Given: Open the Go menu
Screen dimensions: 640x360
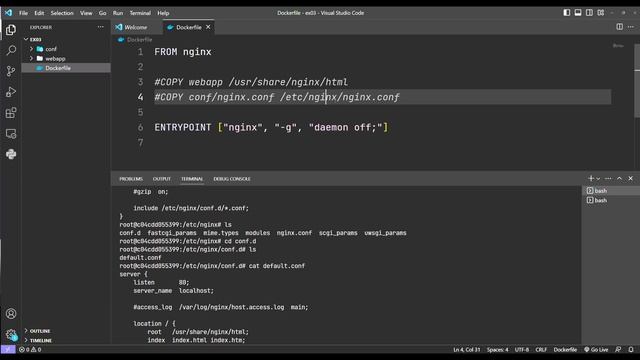Looking at the screenshot, I should pyautogui.click(x=102, y=13).
